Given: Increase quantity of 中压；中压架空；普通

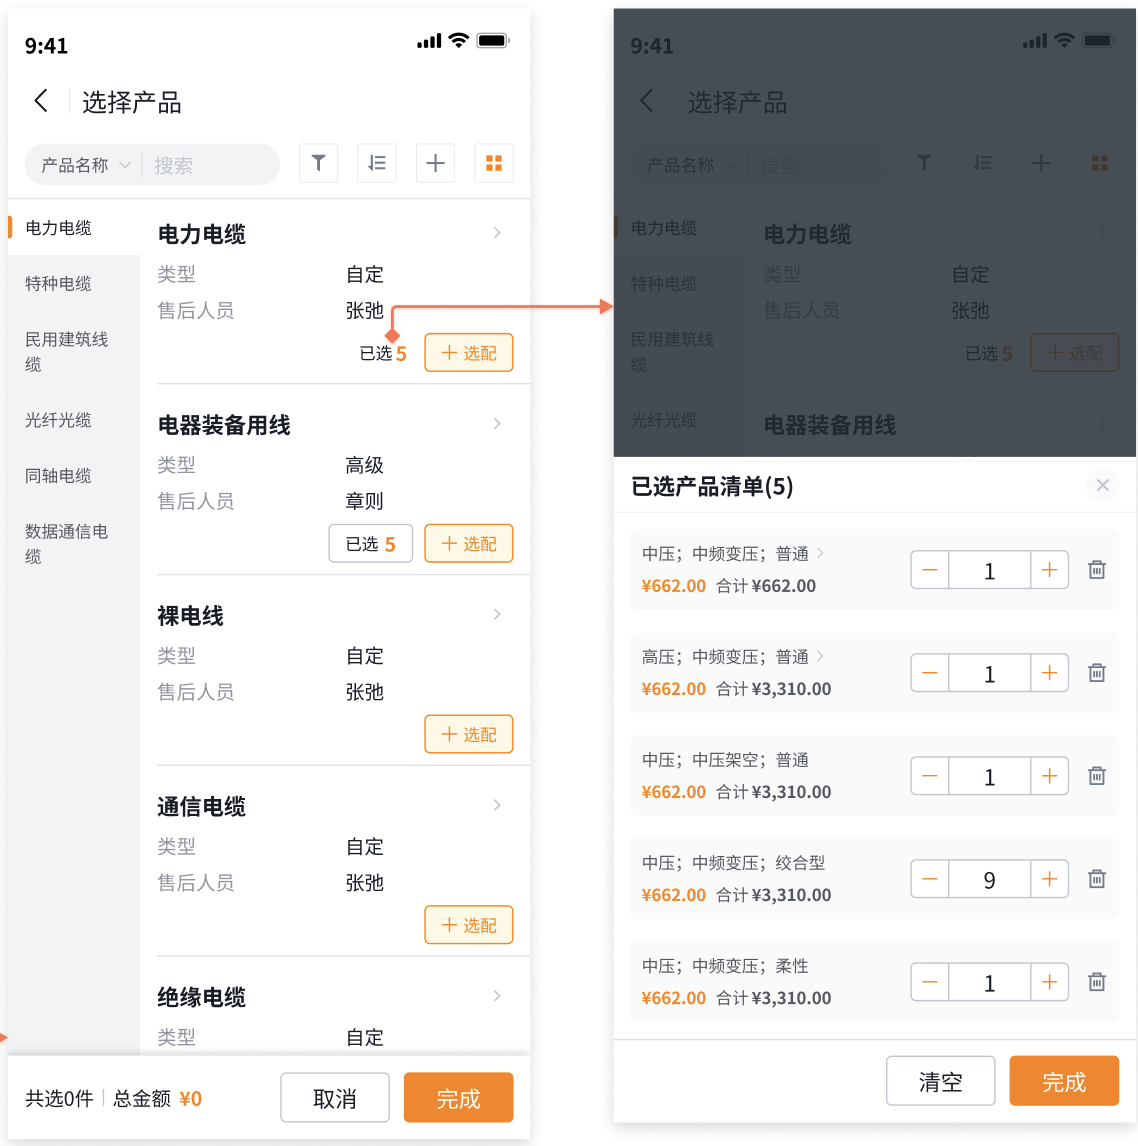Looking at the screenshot, I should click(1050, 776).
